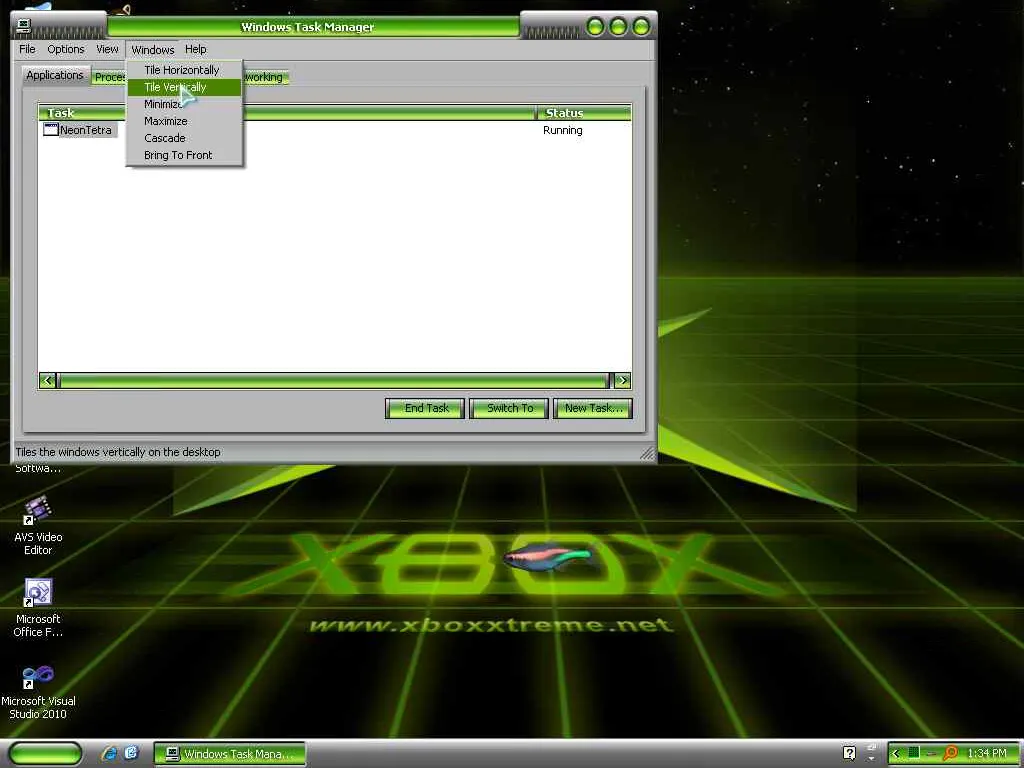Click the left arrow of horizontal scrollbar
Screen dimensions: 1024x768
(x=48, y=380)
